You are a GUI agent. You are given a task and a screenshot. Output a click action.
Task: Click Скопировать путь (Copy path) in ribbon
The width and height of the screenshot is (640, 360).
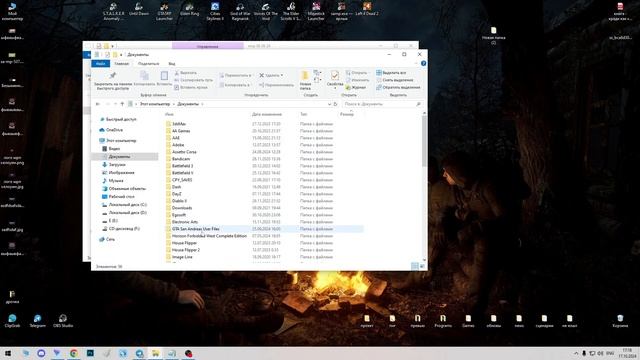click(193, 80)
